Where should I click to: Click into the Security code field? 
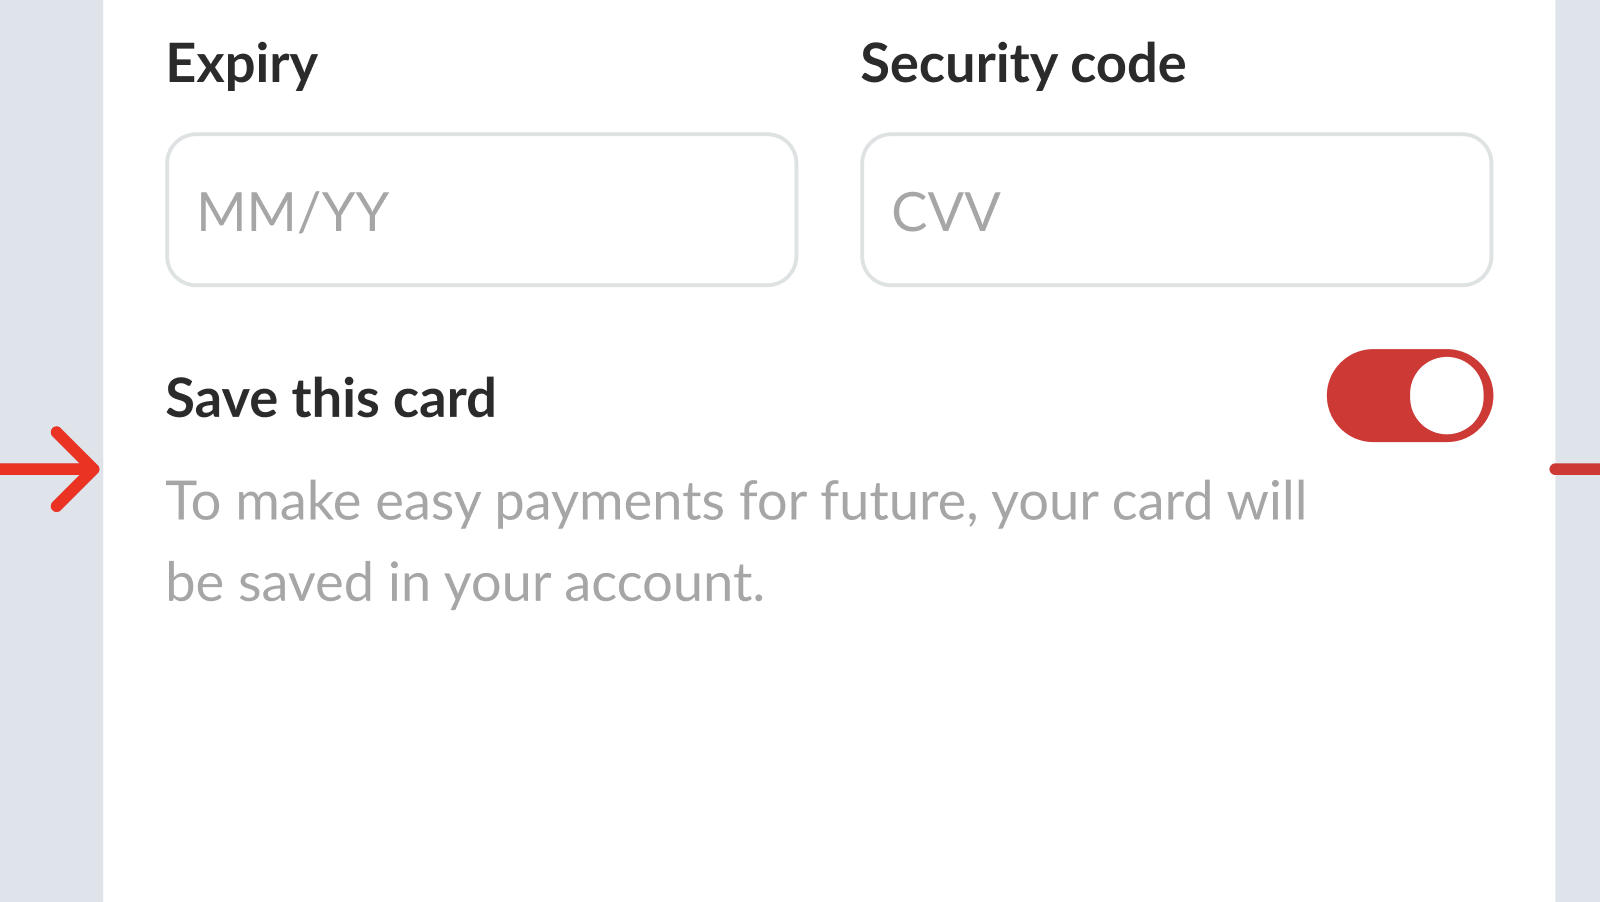[1176, 210]
